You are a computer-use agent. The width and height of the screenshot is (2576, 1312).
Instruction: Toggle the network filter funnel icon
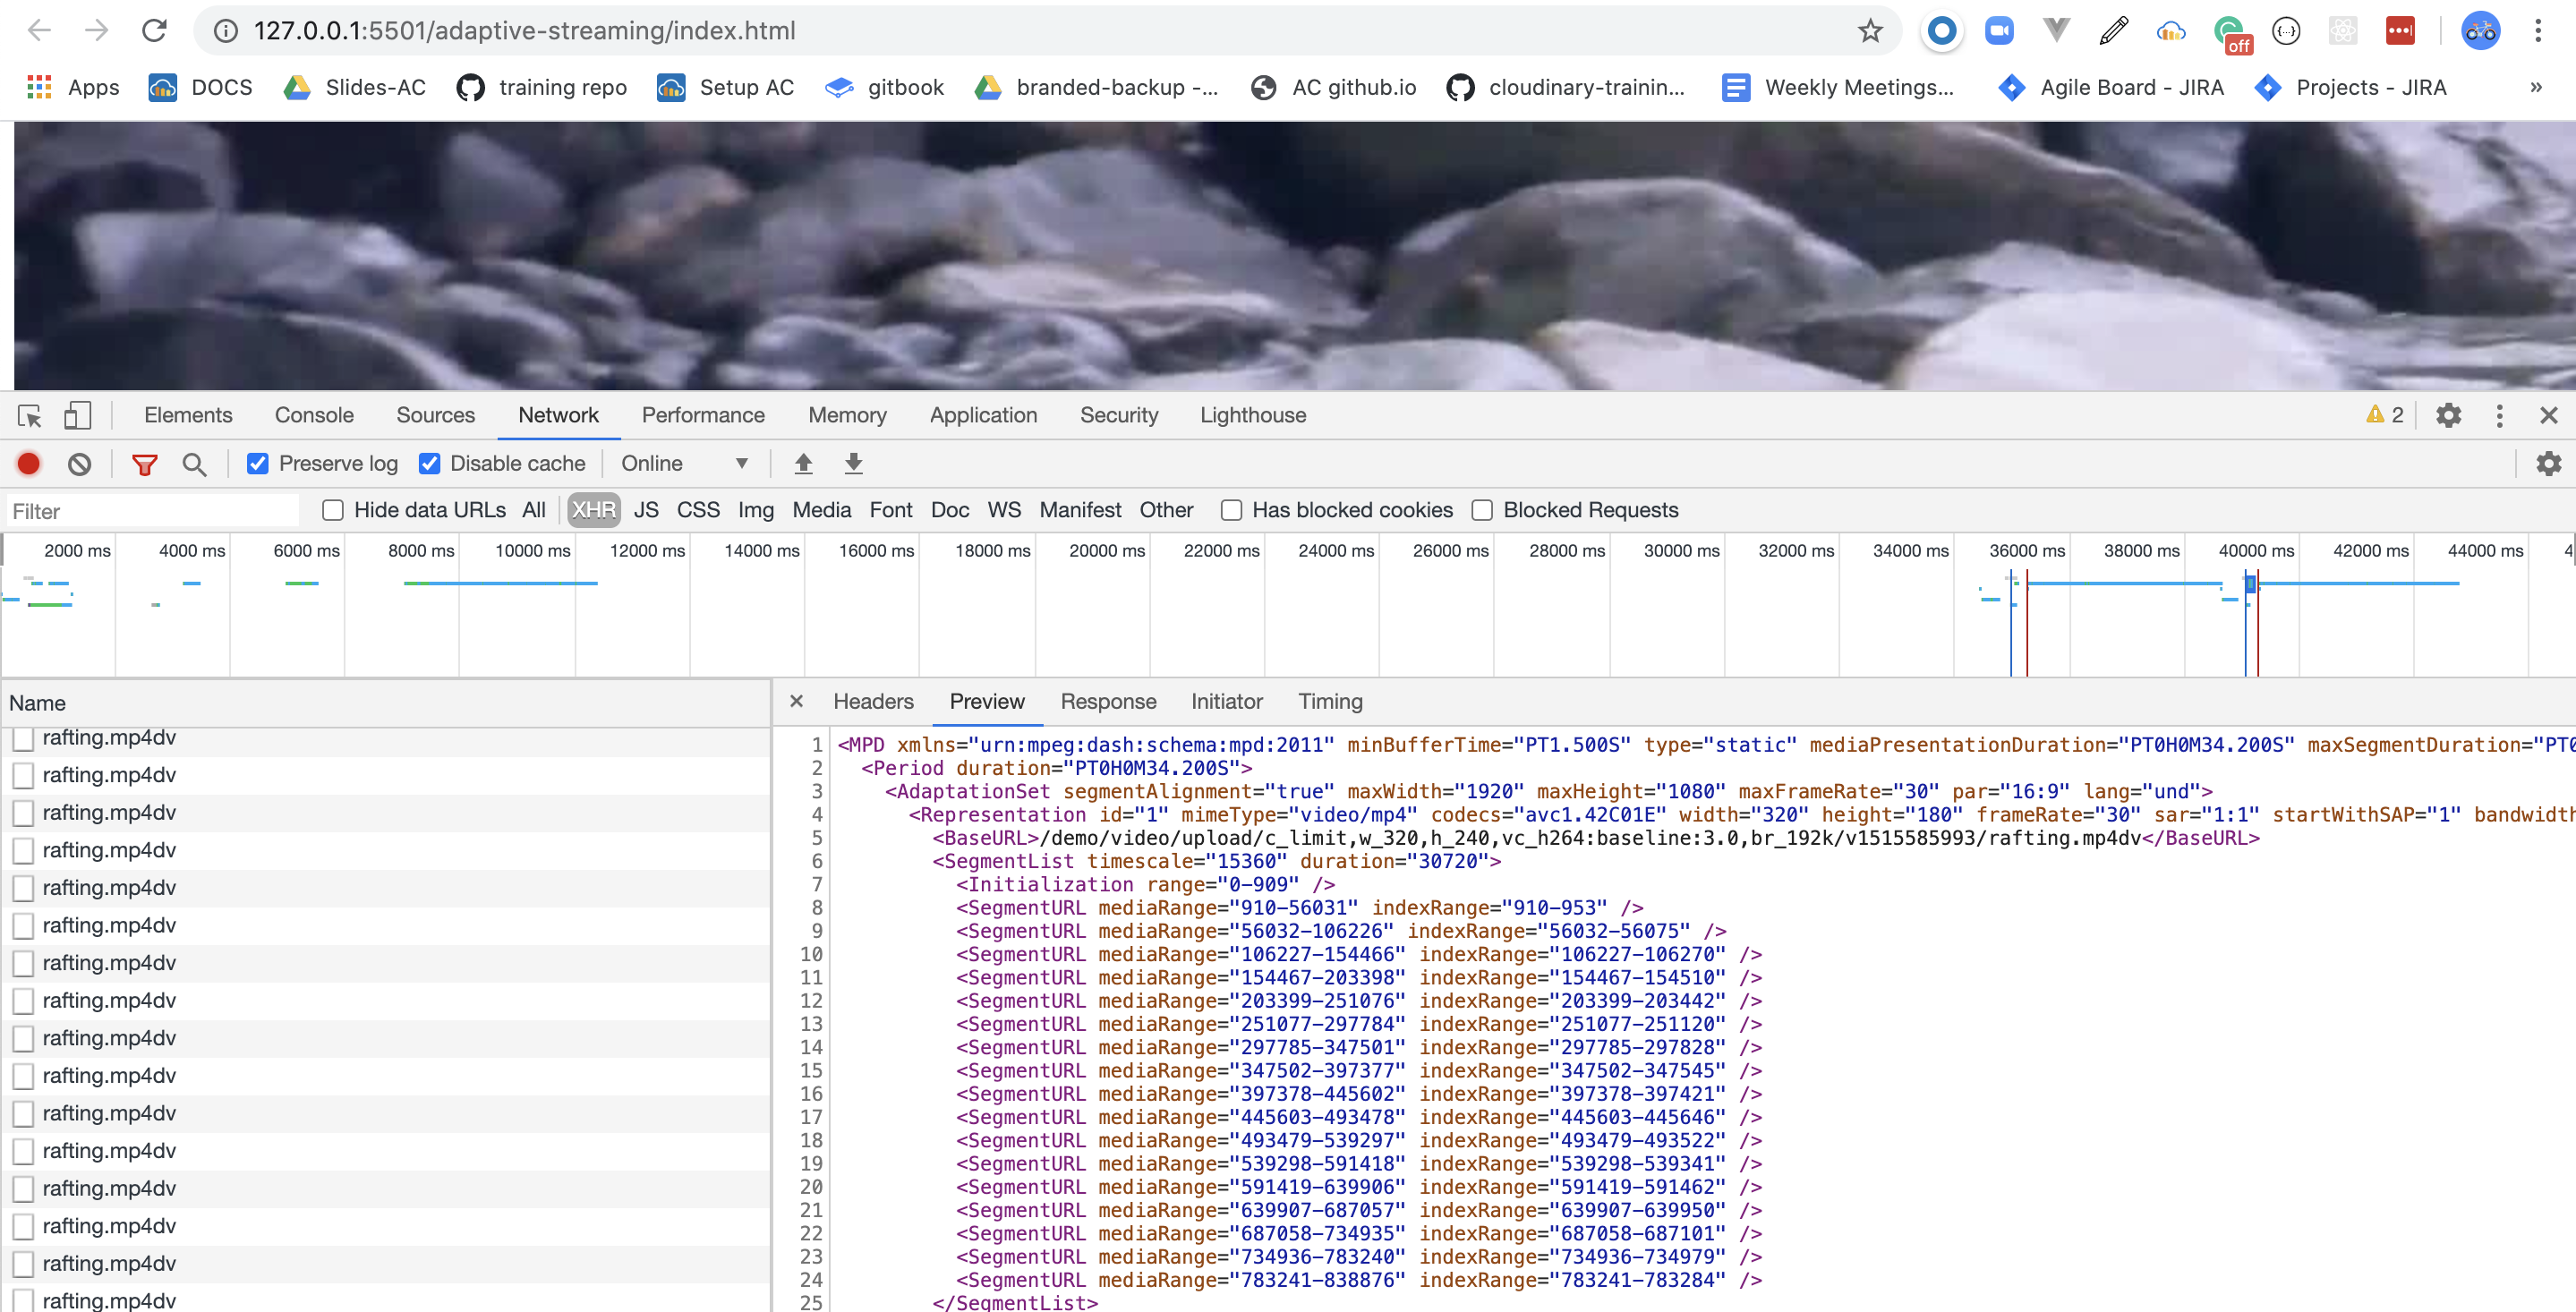[x=145, y=463]
